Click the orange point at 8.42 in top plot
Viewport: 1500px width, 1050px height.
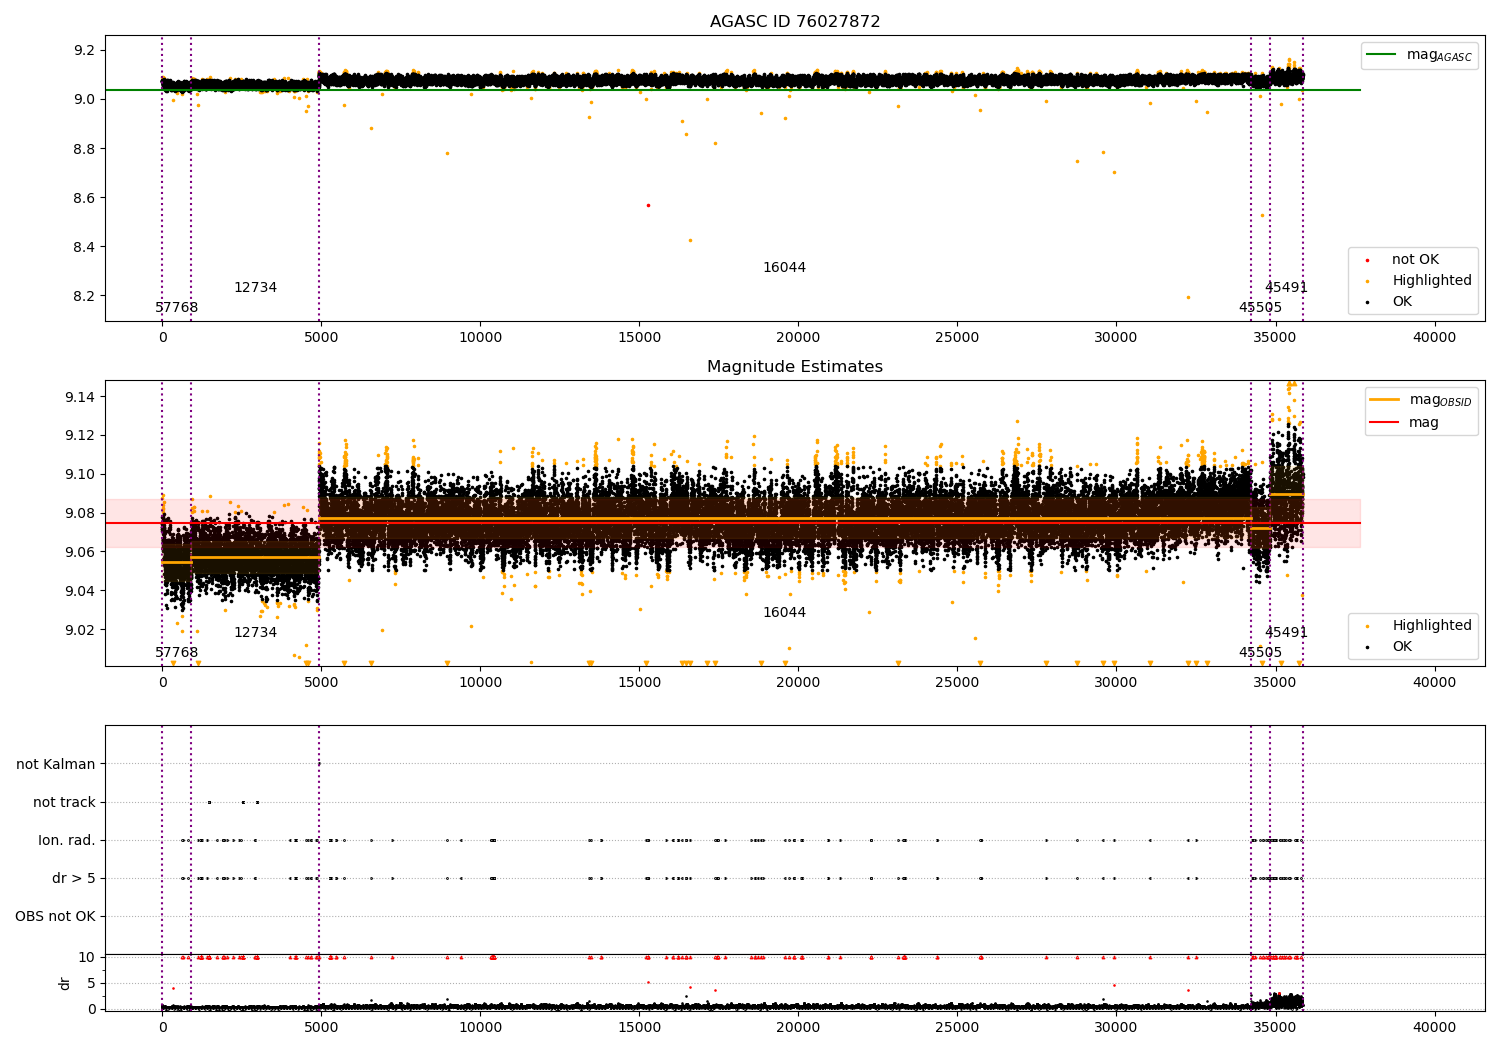tap(689, 240)
